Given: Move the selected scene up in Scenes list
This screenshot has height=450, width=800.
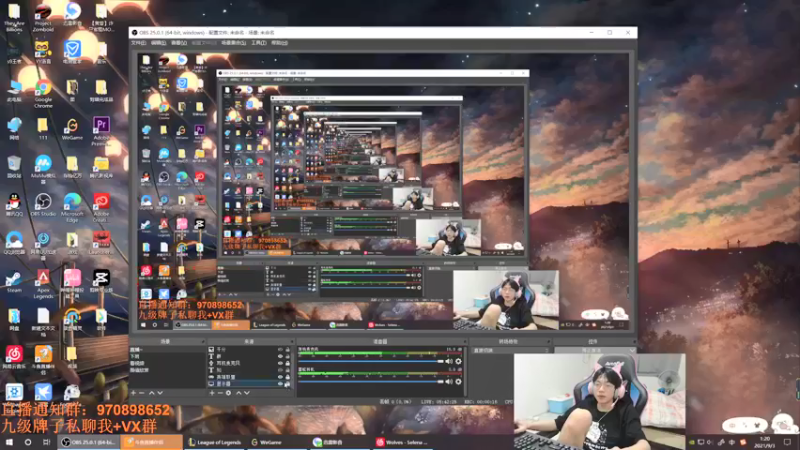Looking at the screenshot, I should coord(152,393).
